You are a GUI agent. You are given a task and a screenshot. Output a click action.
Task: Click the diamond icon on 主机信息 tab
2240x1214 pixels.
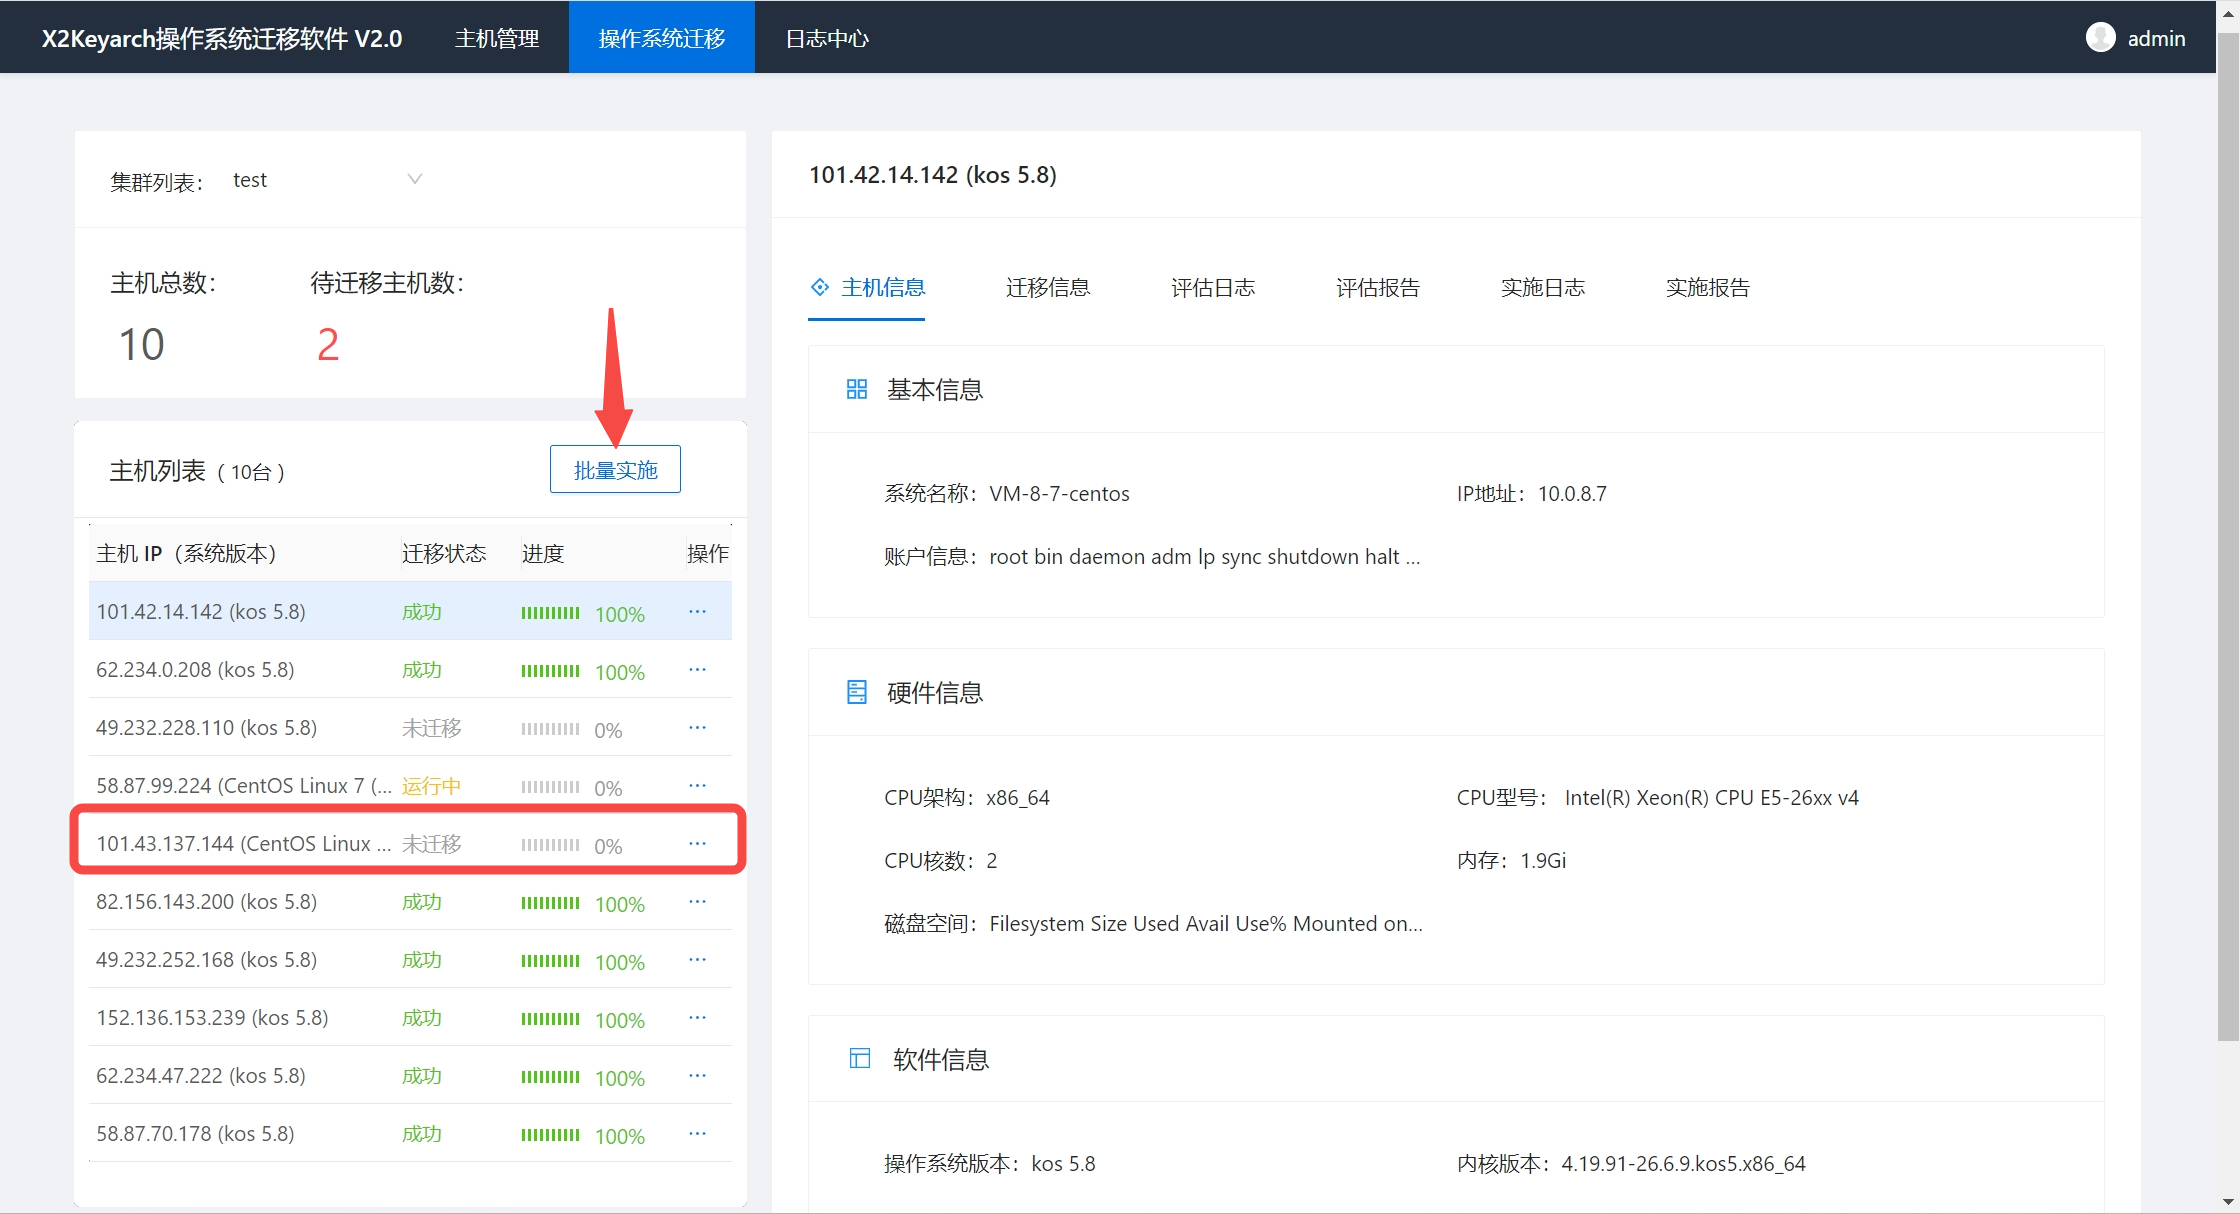tap(820, 288)
